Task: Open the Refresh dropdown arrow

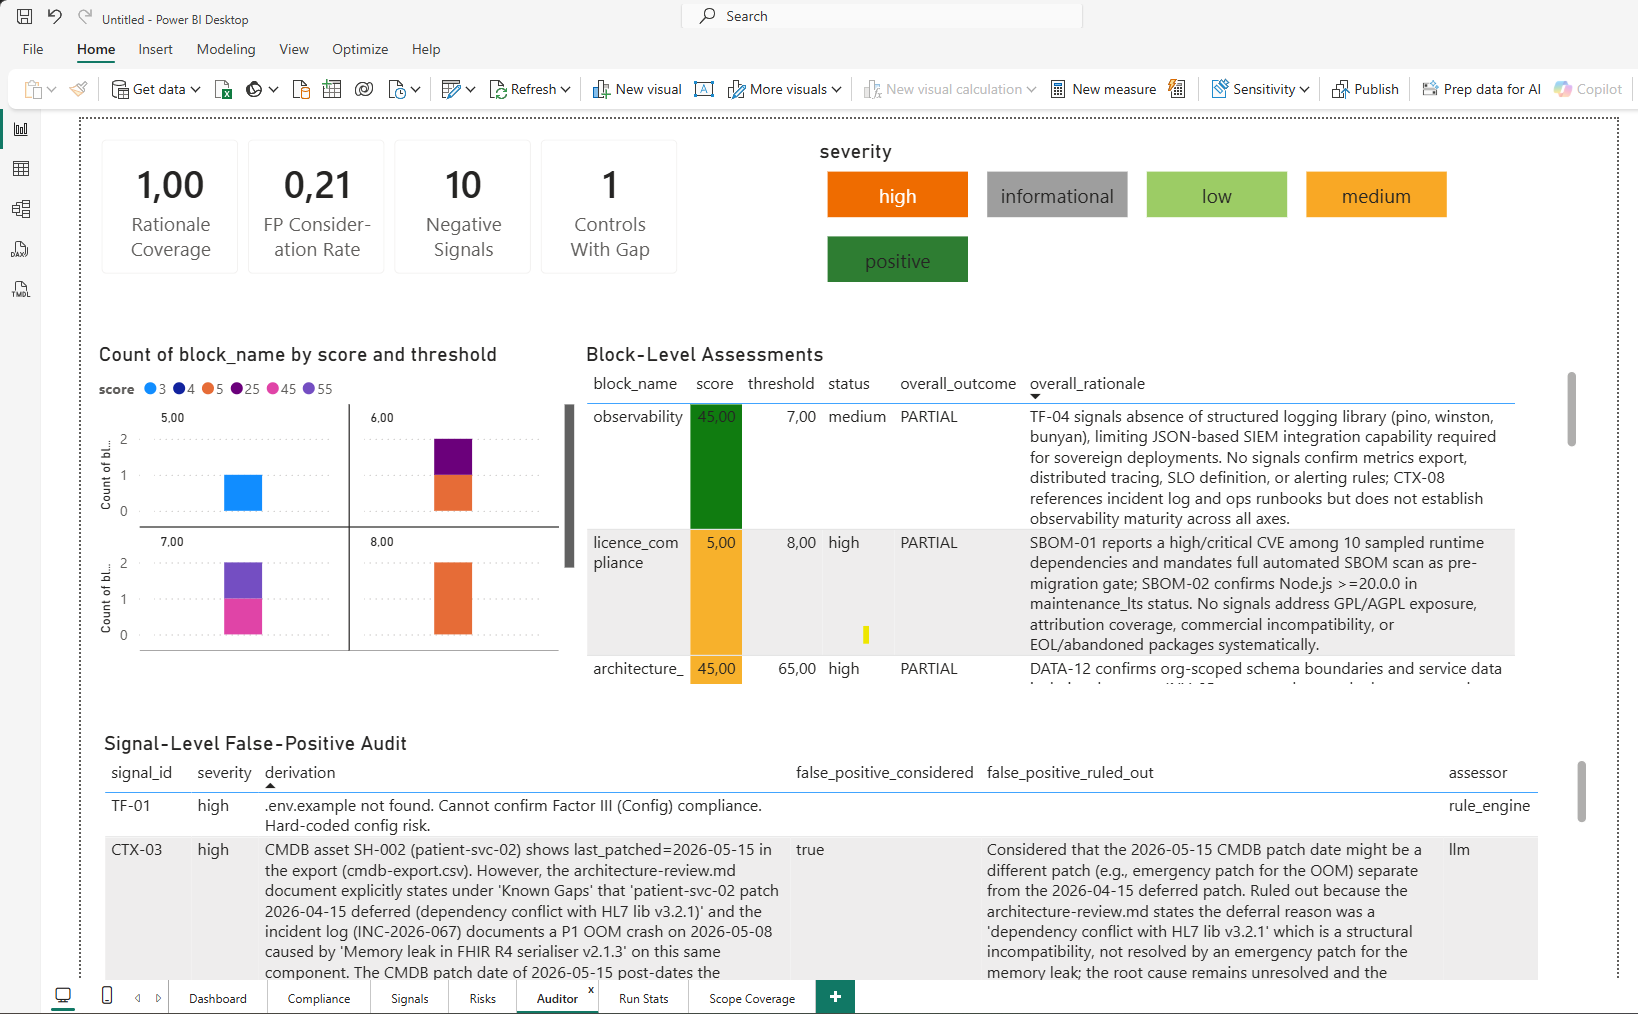Action: [x=565, y=89]
